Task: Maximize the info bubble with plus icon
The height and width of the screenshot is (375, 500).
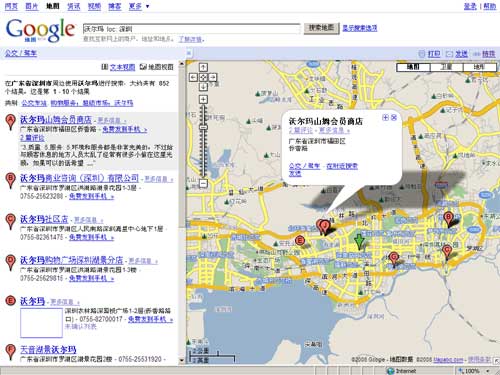Action: click(x=386, y=117)
